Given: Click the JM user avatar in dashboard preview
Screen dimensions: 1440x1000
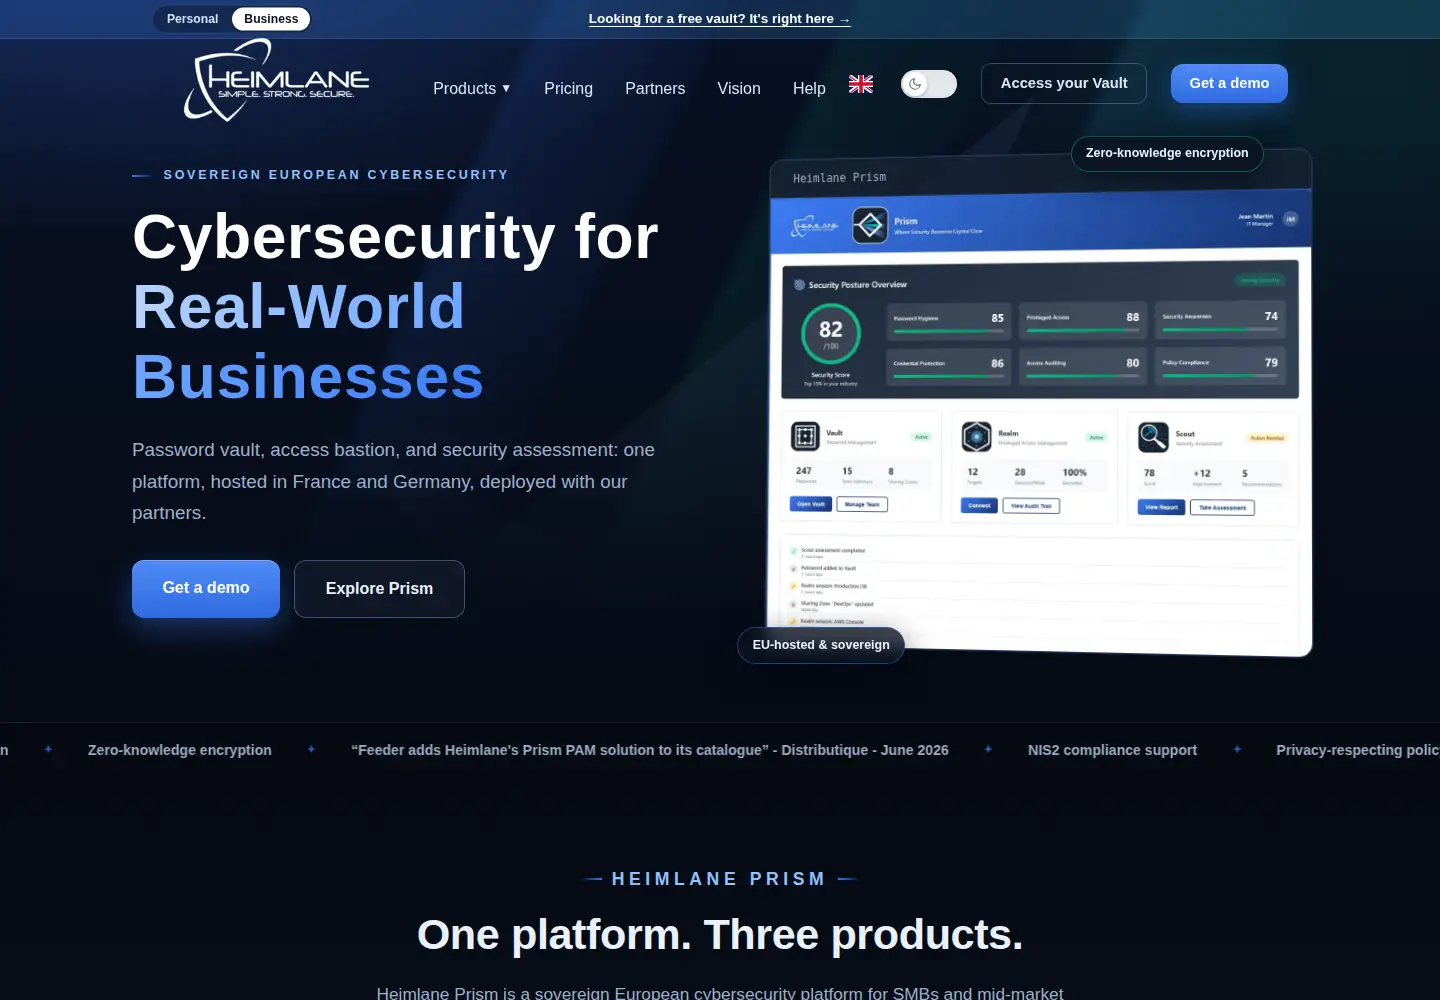Looking at the screenshot, I should click(x=1290, y=219).
